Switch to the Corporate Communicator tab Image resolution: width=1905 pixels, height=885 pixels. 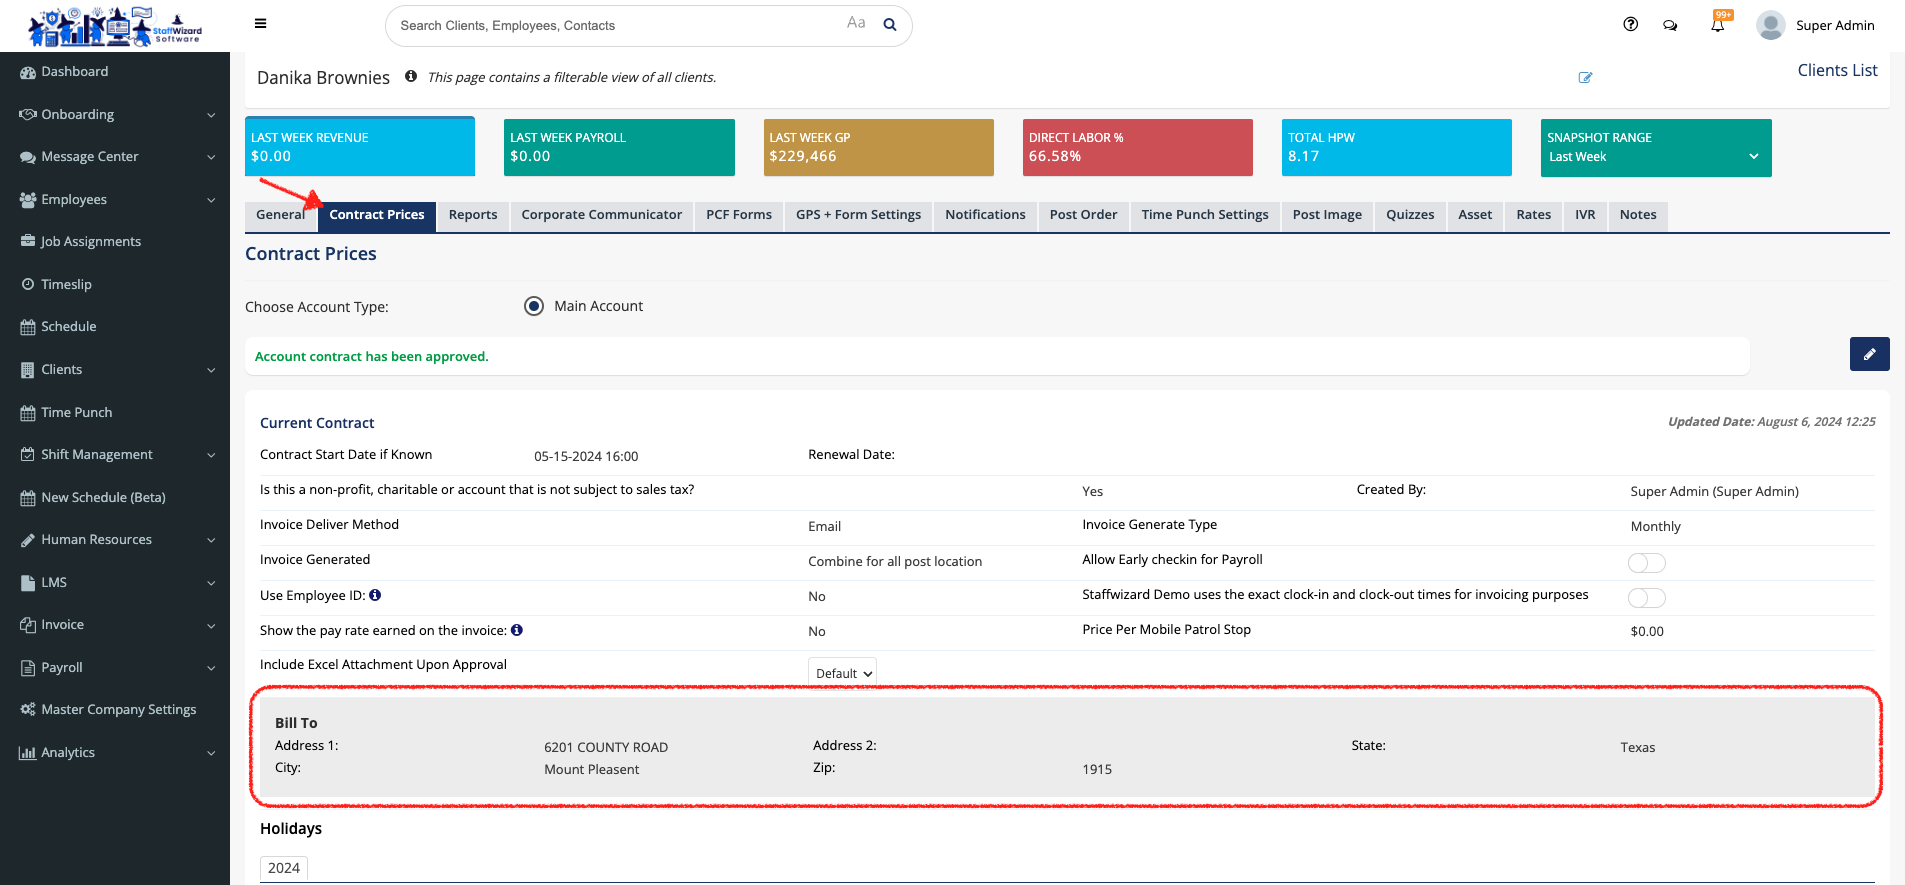click(x=601, y=215)
